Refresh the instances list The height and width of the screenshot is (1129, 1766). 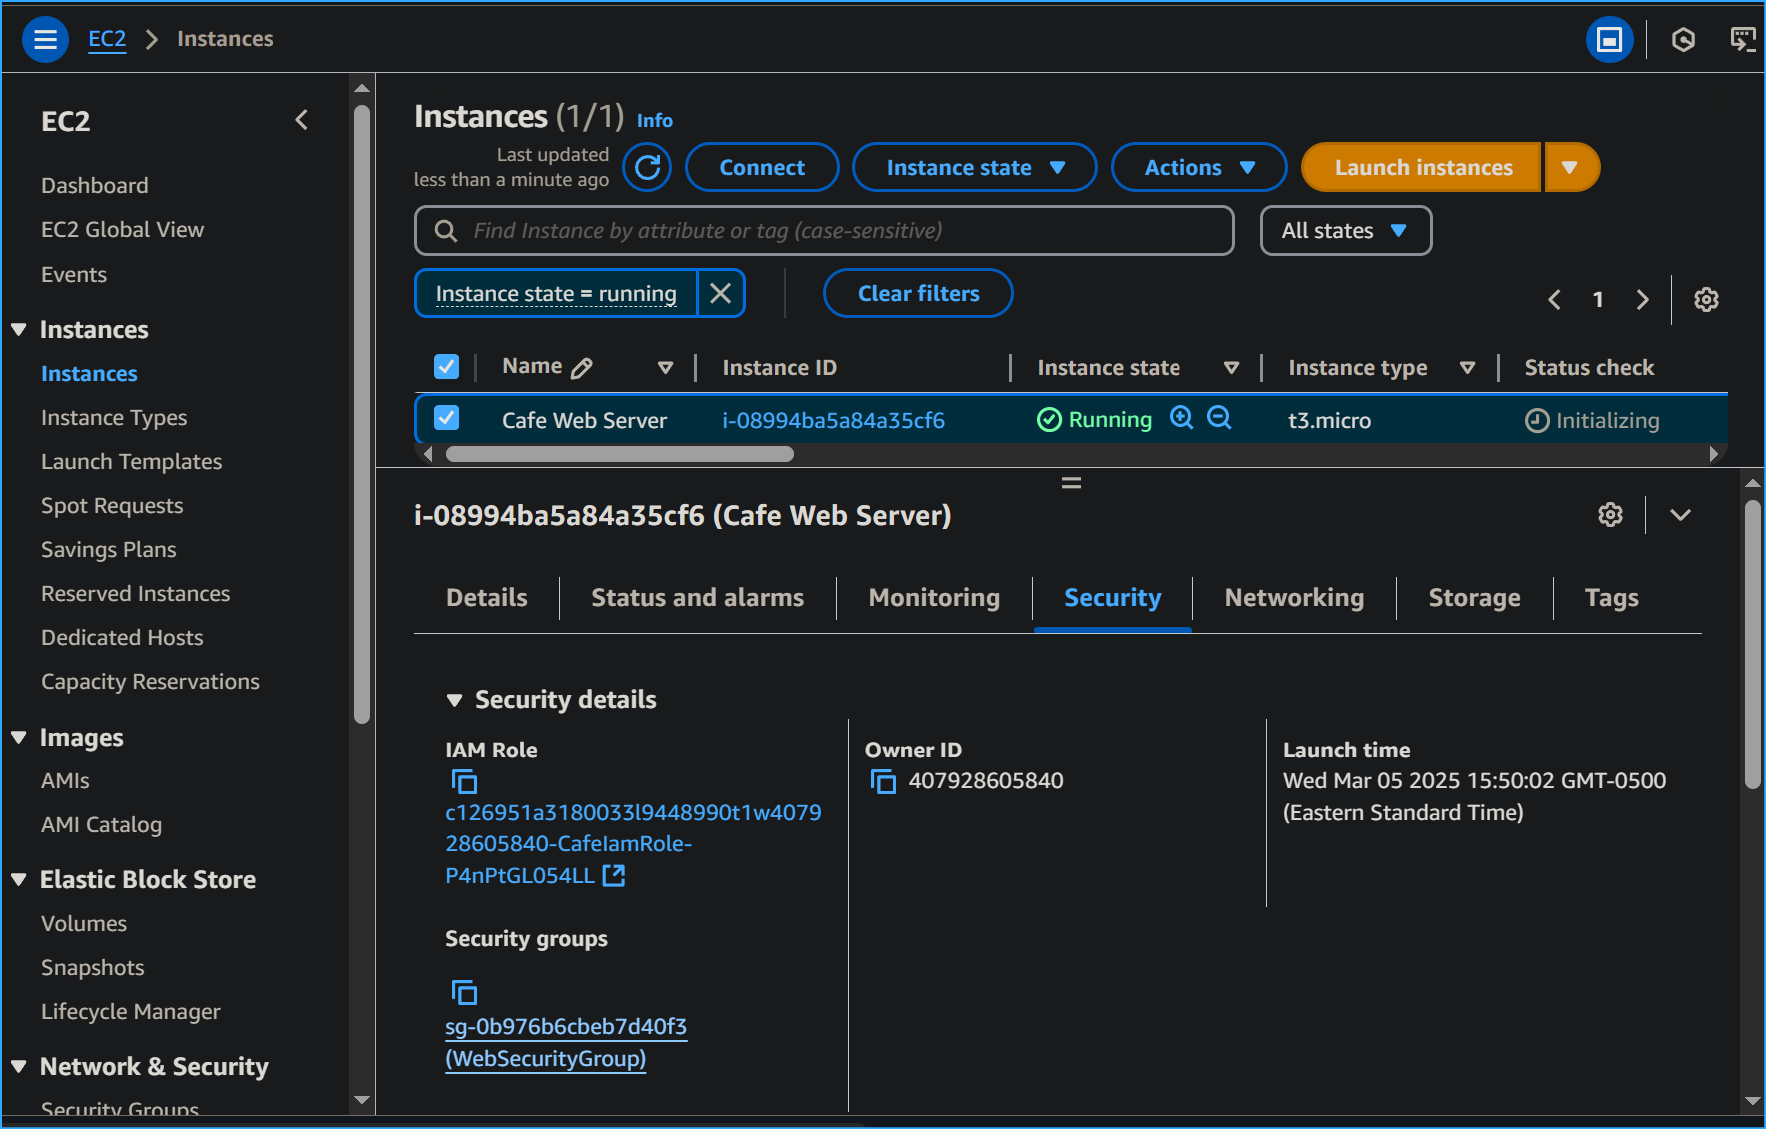(x=647, y=167)
